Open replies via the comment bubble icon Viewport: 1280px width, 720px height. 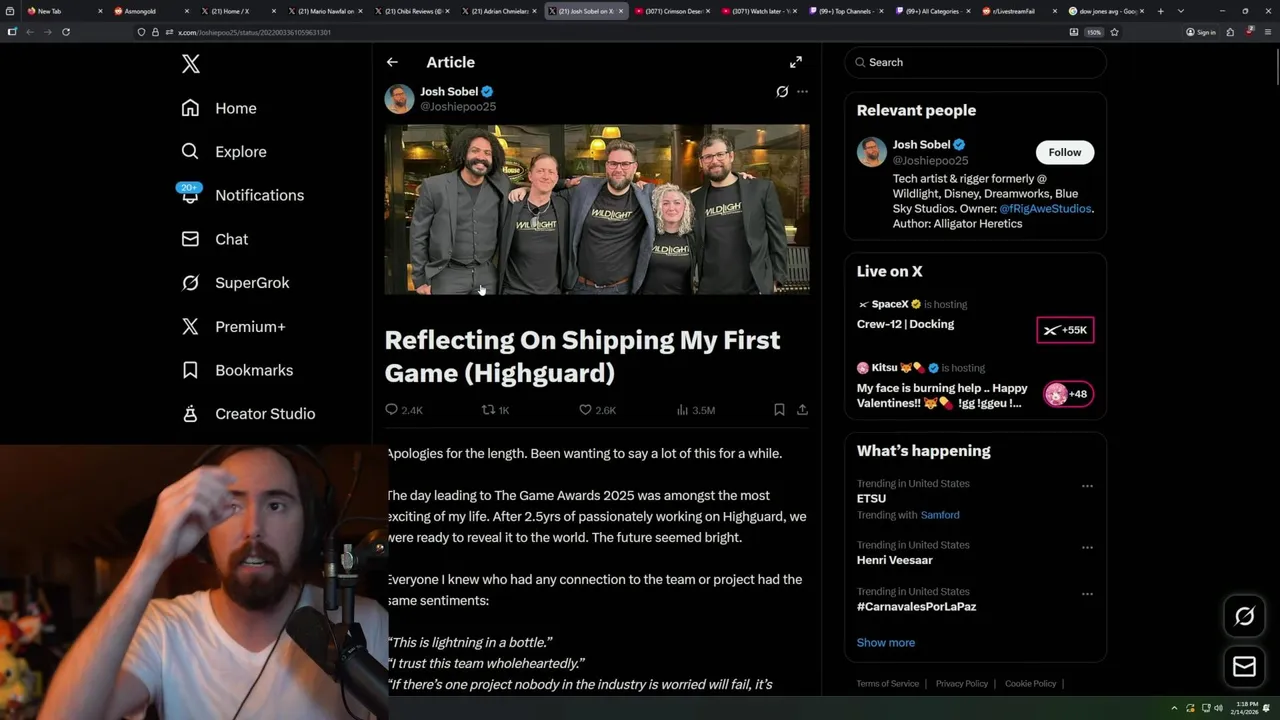[x=391, y=410]
